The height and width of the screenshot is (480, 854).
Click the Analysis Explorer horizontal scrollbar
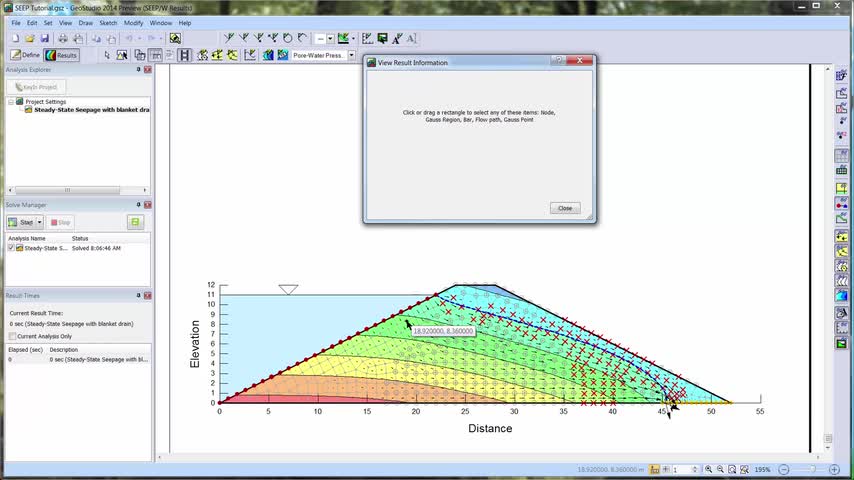(67, 190)
